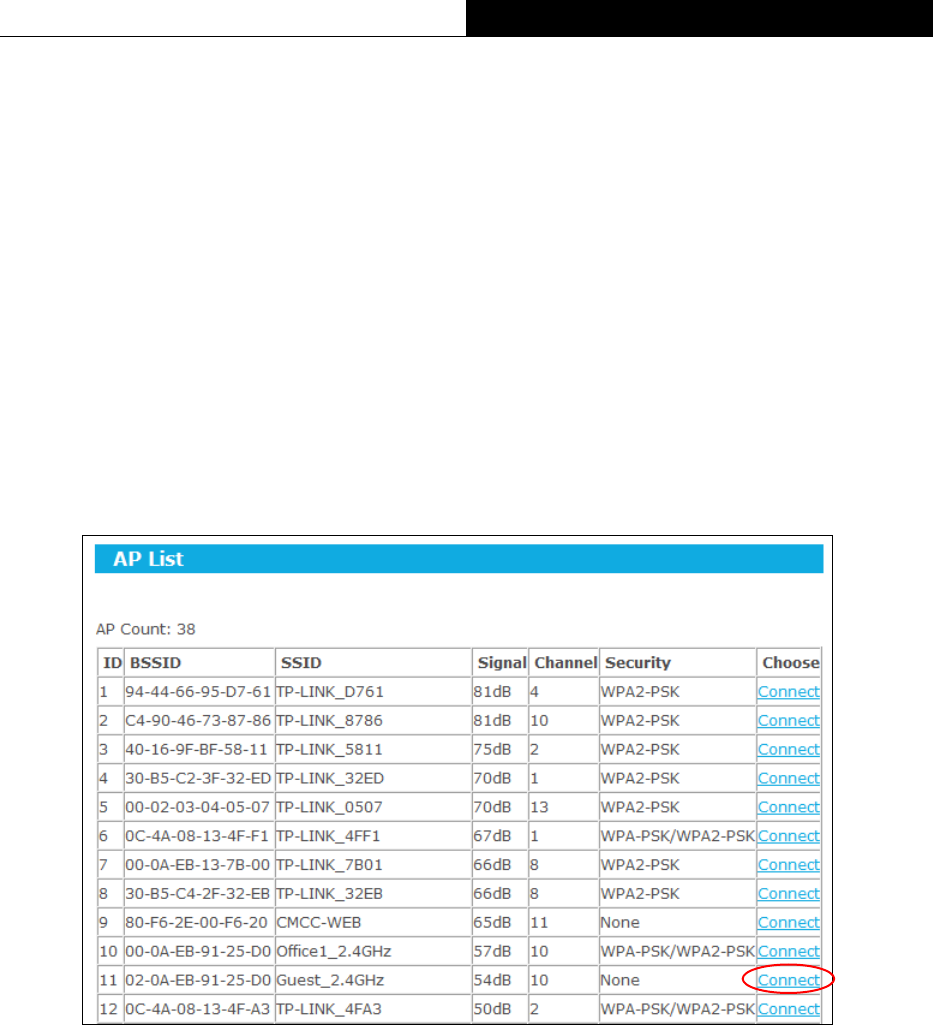933x1025 pixels.
Task: Select BSSID 00-0A-EB-13-7B-00 cell
Action: coord(198,864)
